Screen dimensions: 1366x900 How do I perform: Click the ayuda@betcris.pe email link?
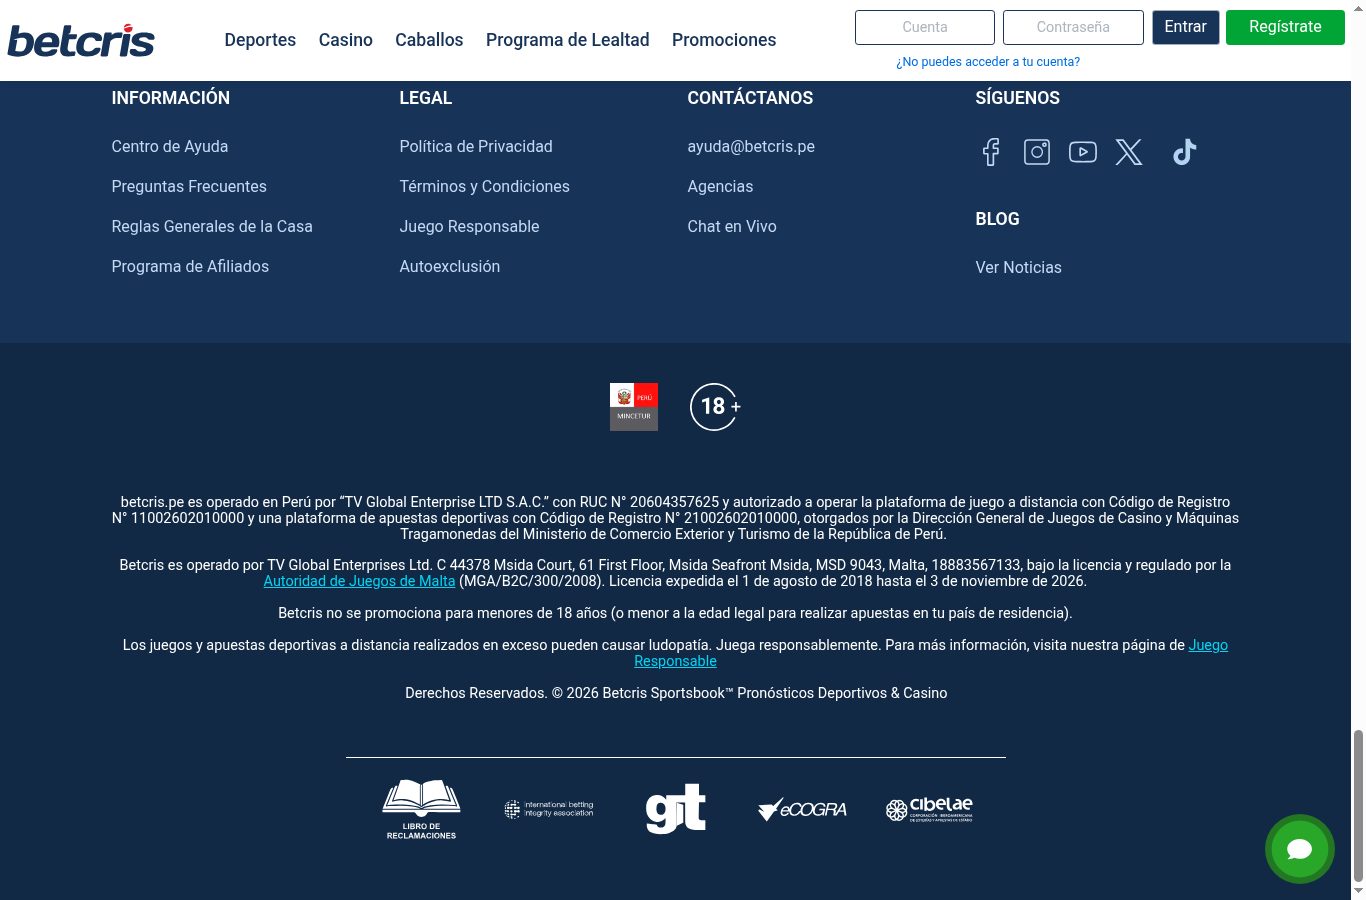pyautogui.click(x=751, y=146)
